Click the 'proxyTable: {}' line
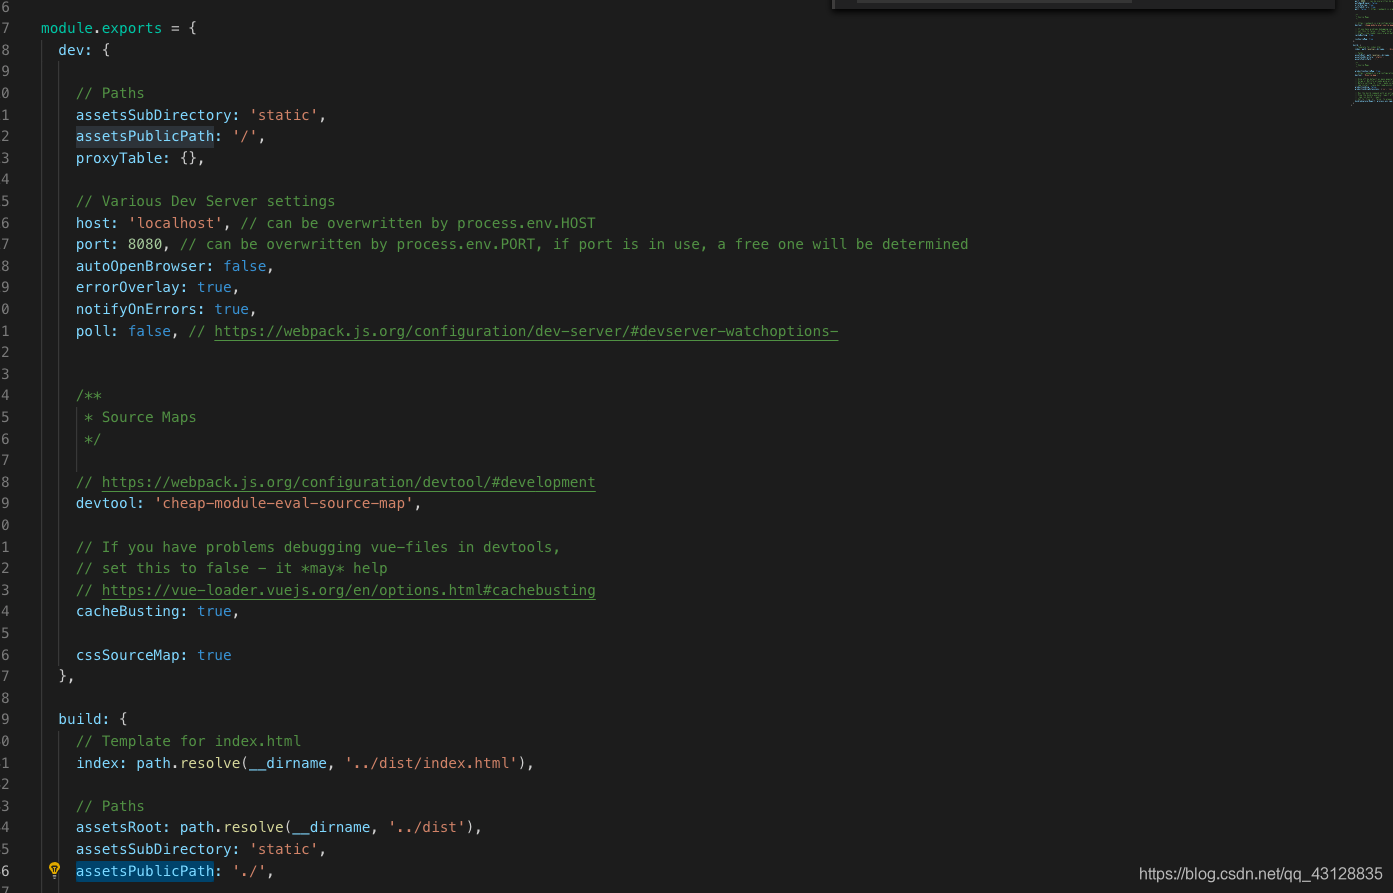 pos(140,158)
